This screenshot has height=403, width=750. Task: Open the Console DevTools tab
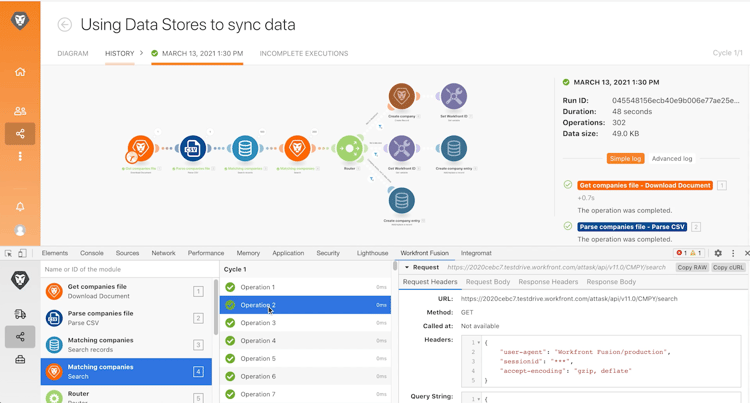[x=92, y=253]
